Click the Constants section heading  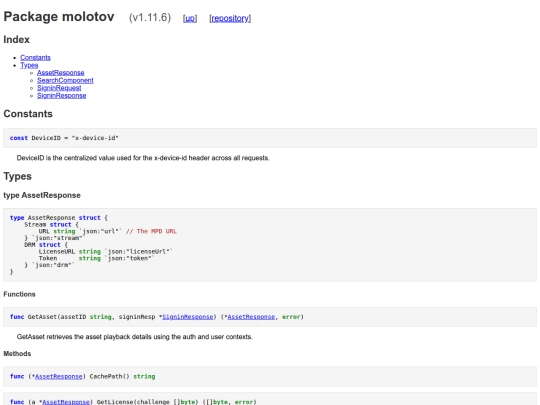click(28, 114)
